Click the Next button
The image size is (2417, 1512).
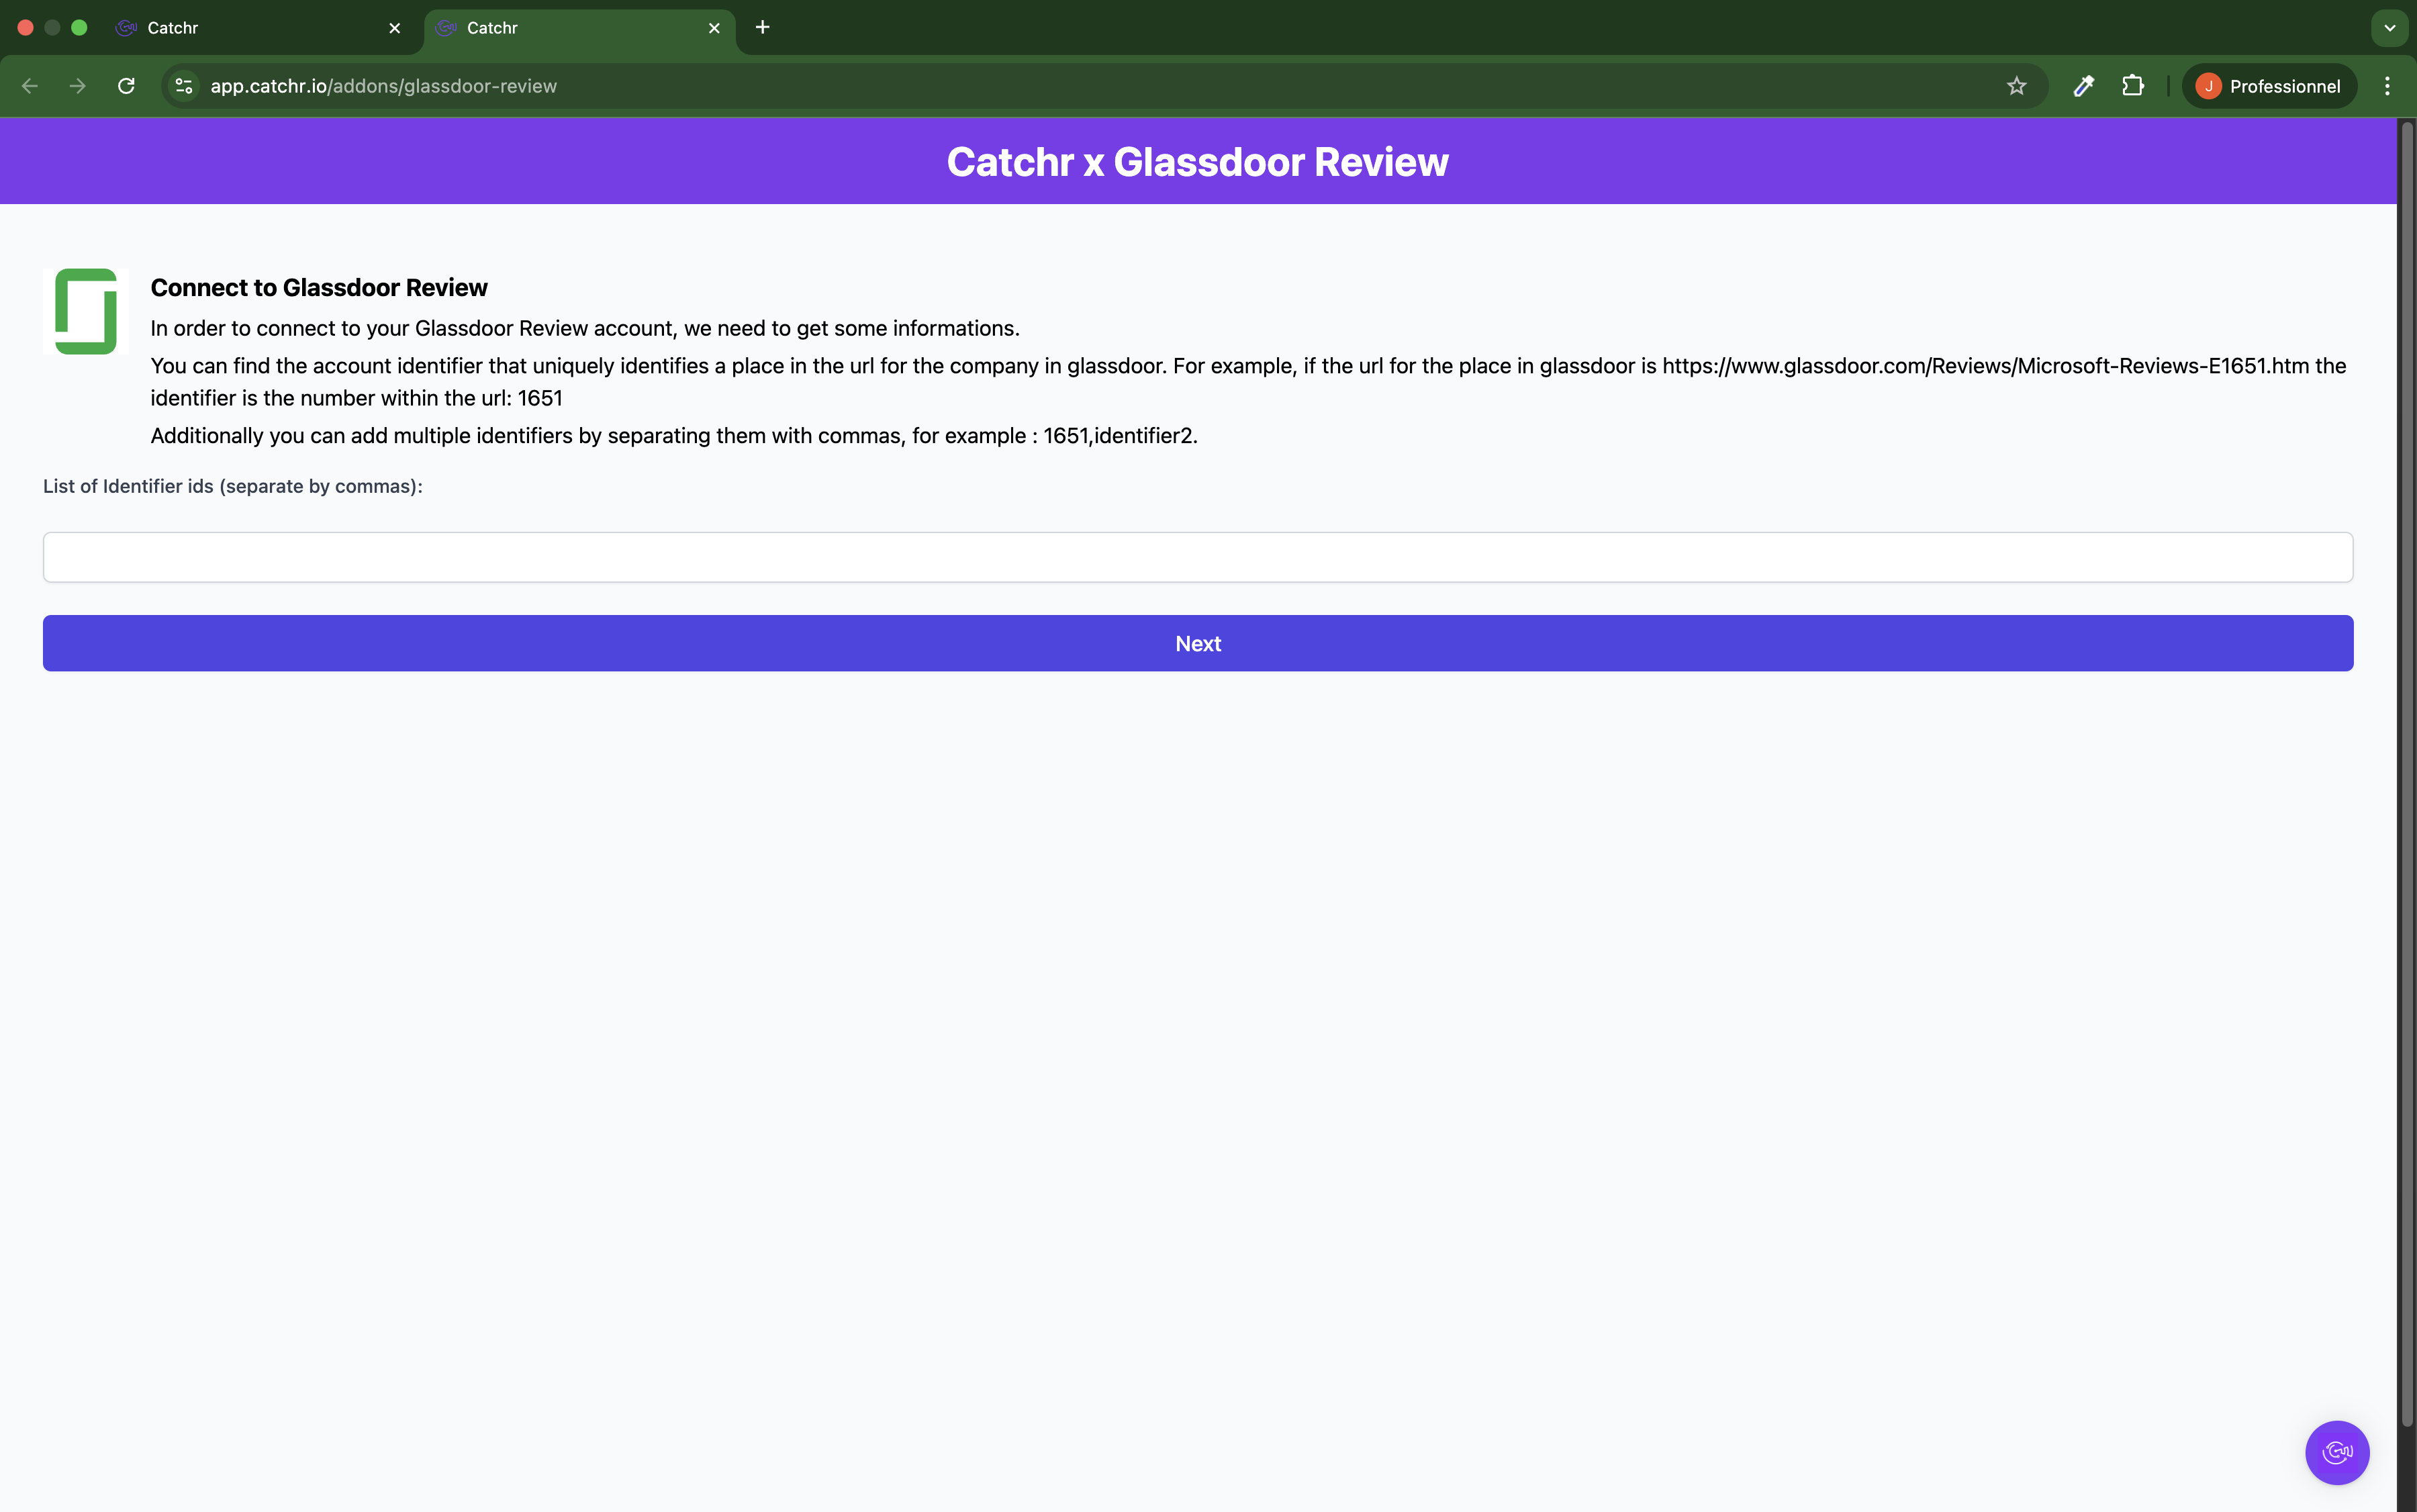(x=1197, y=643)
